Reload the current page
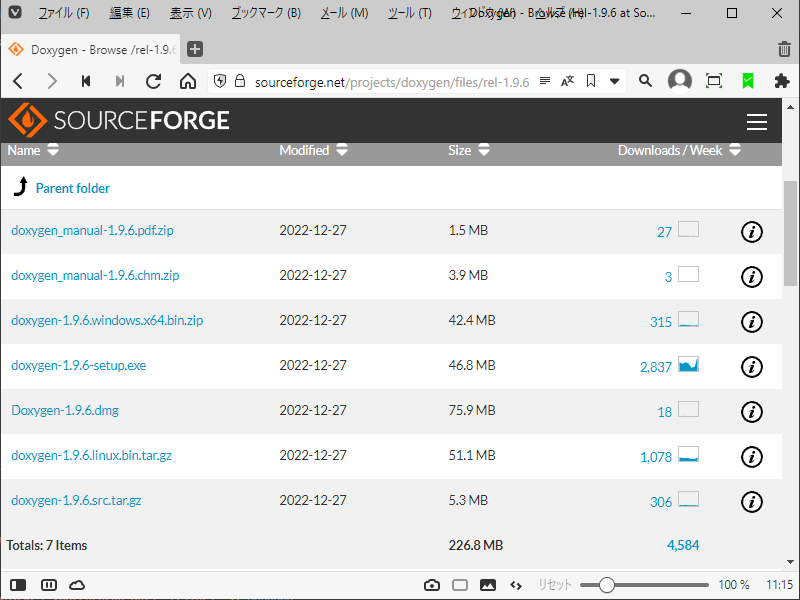The width and height of the screenshot is (800, 600). click(153, 81)
